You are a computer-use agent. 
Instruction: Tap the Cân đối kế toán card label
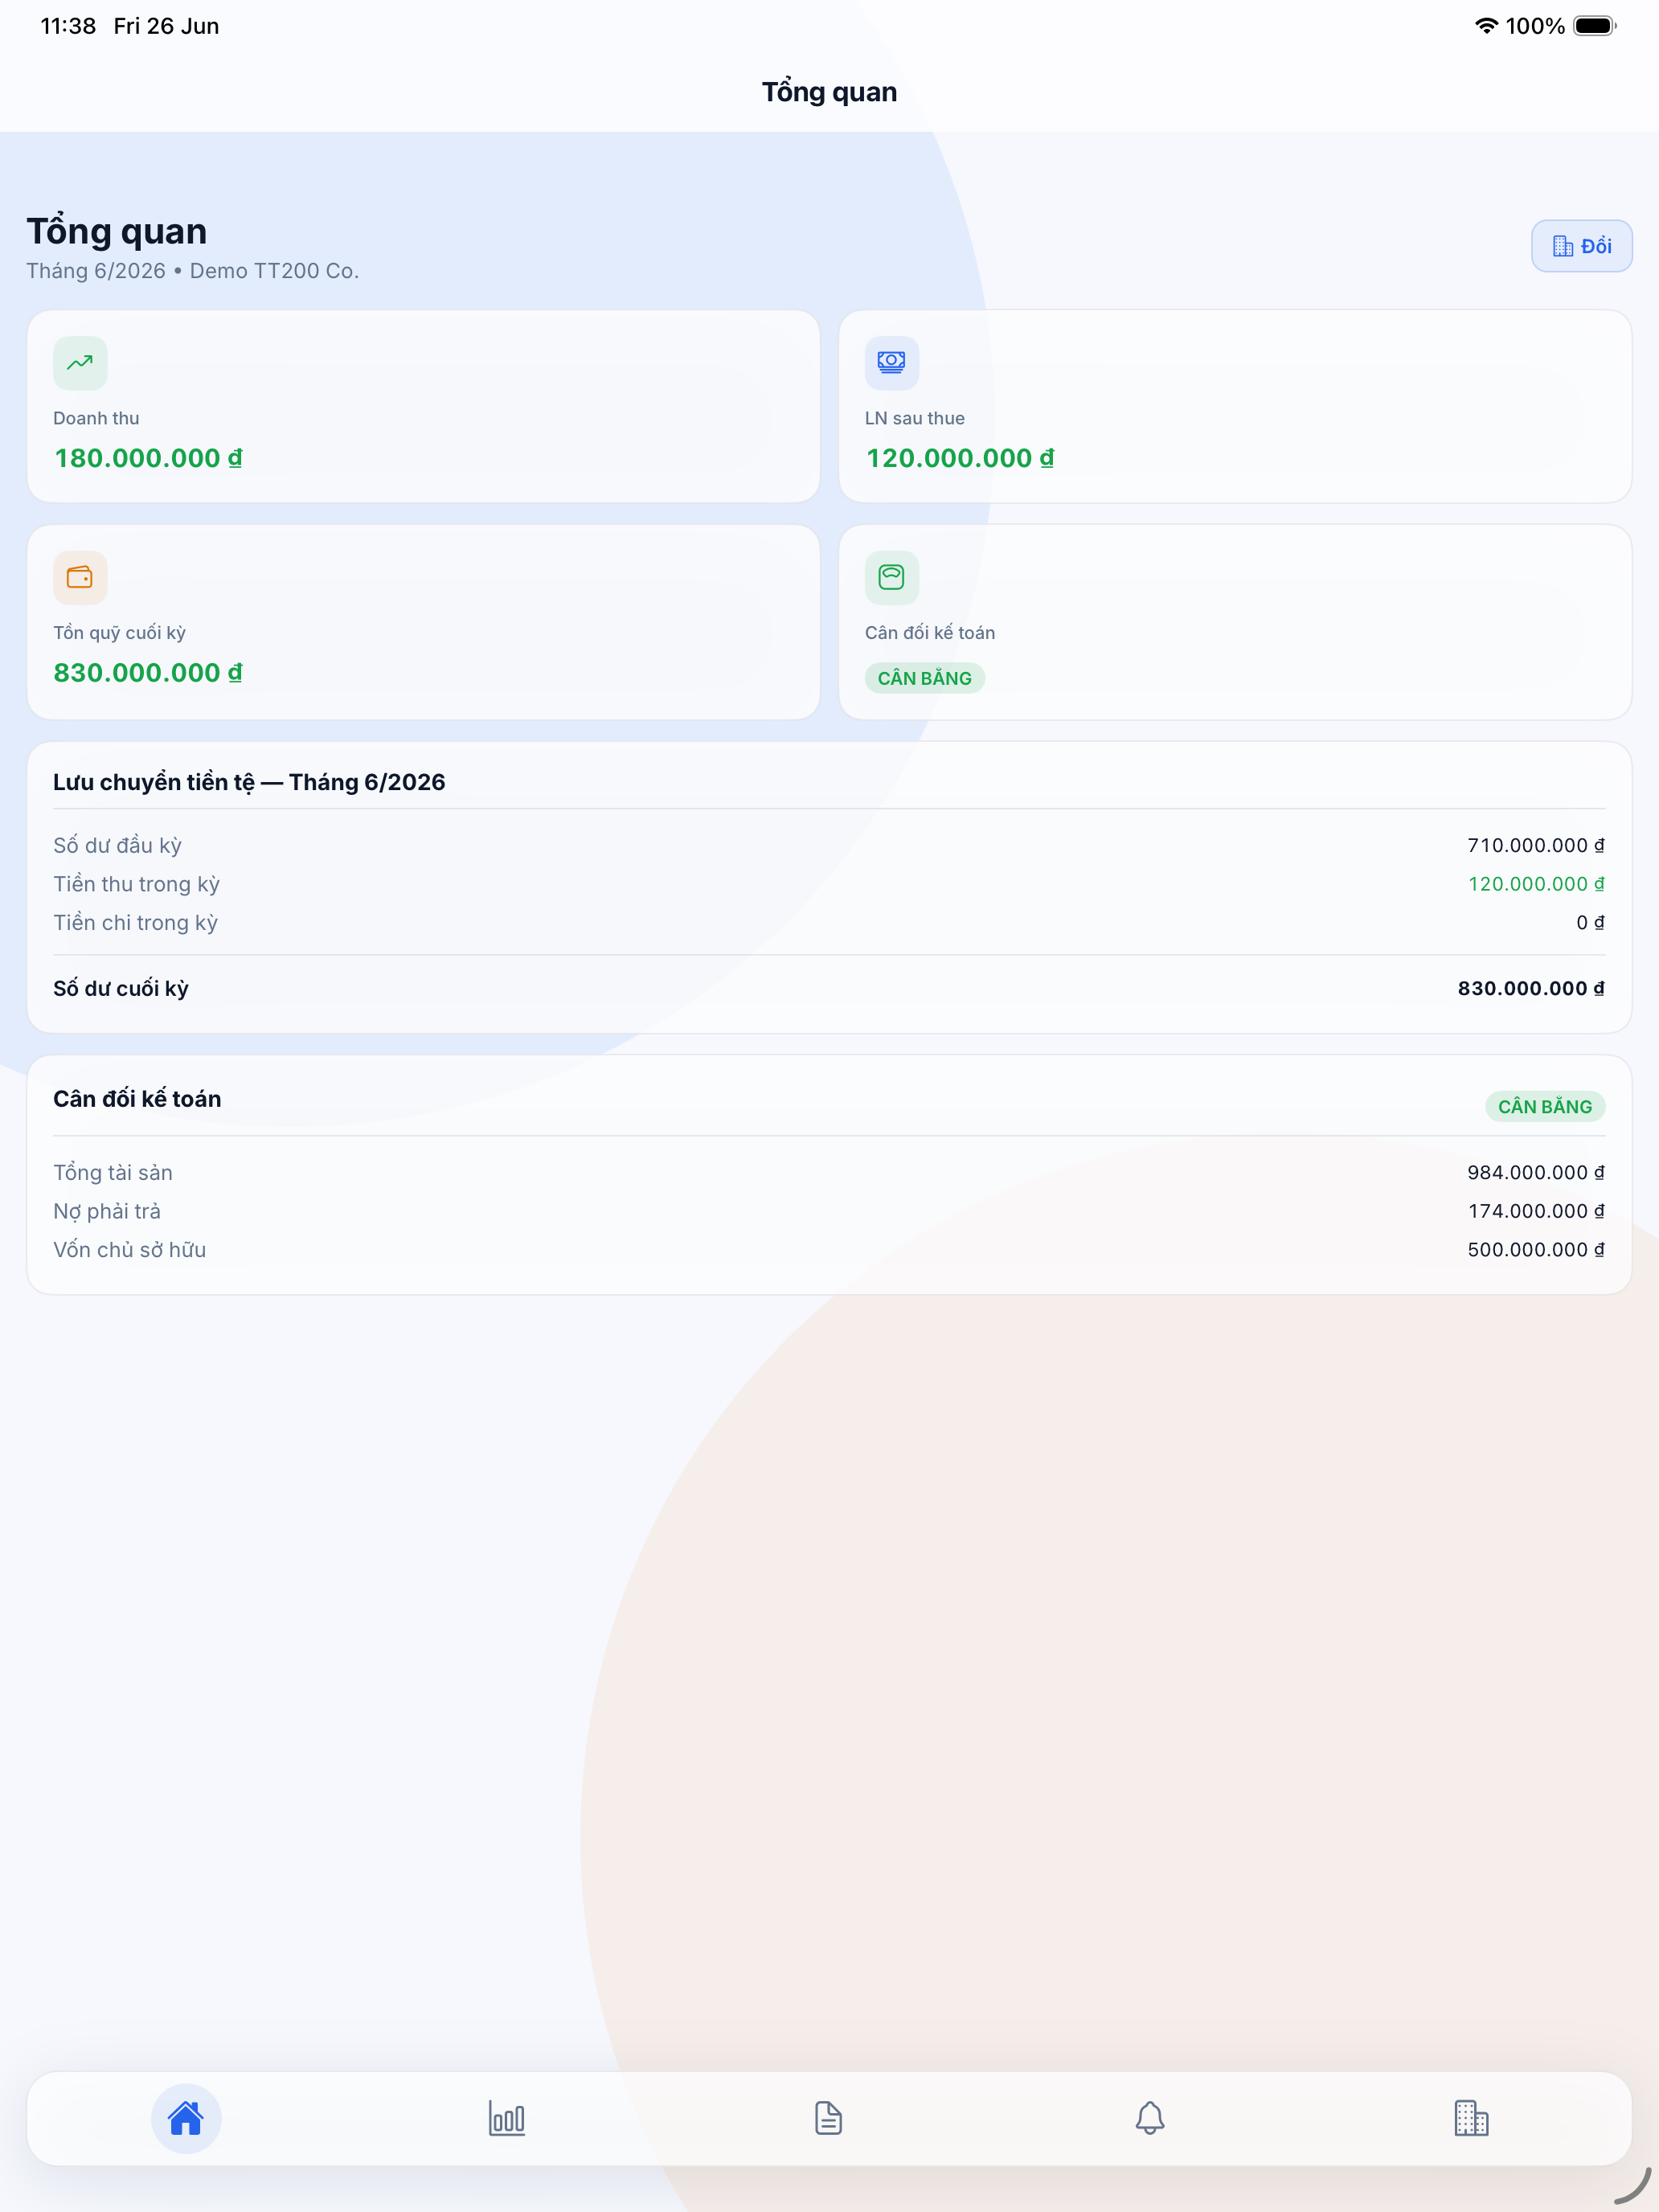pos(930,633)
